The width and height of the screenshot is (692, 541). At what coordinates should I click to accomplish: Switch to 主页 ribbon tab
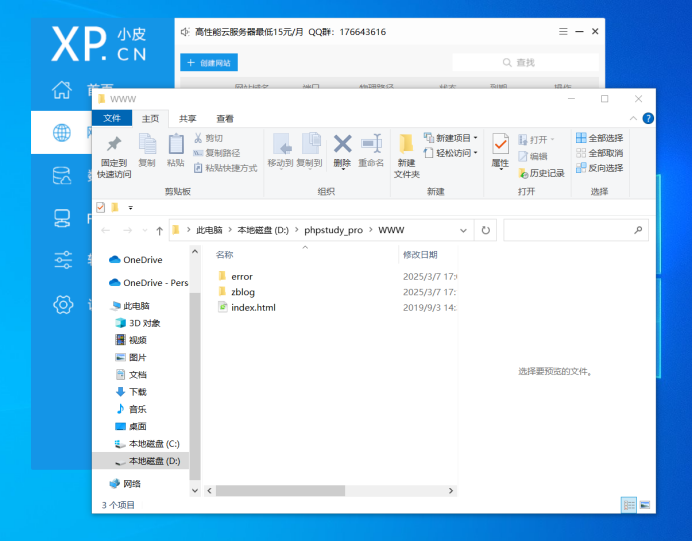150,118
